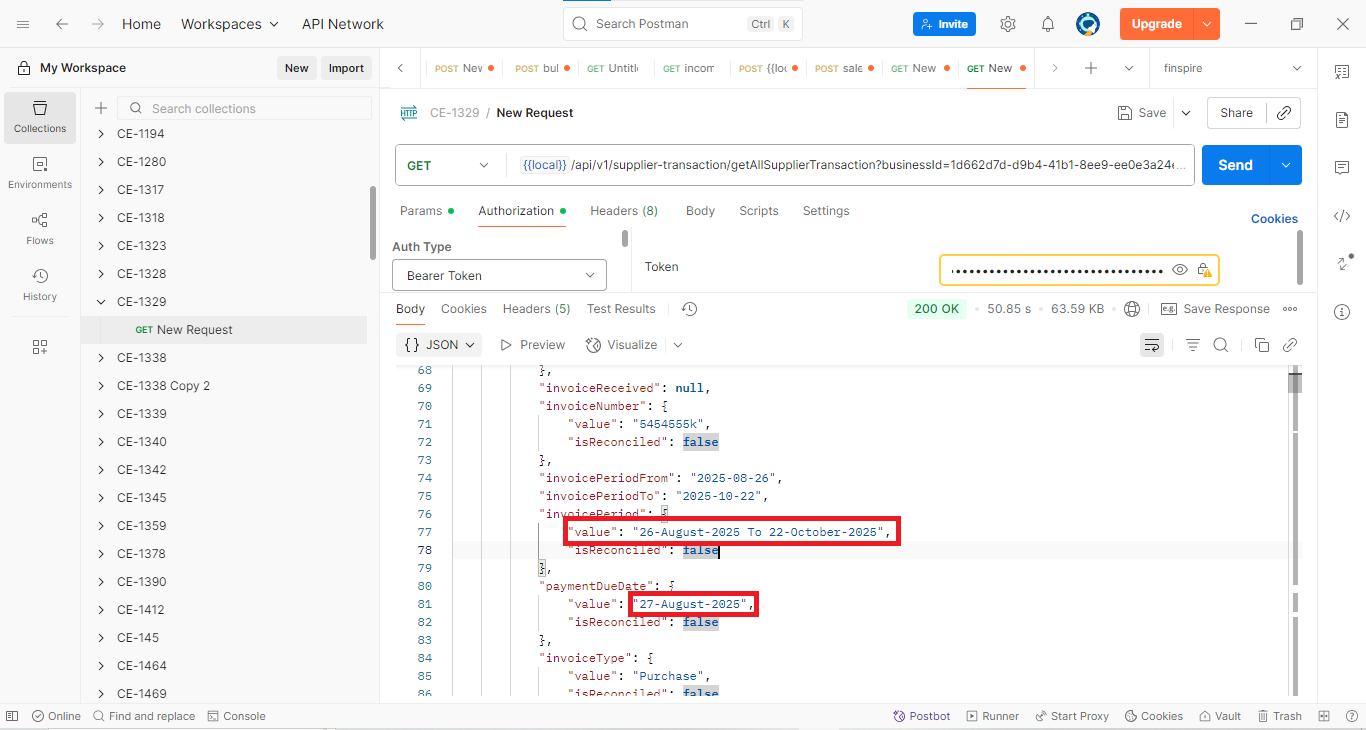Switch to the Headers (8) request tab
This screenshot has width=1366, height=730.
[x=624, y=211]
